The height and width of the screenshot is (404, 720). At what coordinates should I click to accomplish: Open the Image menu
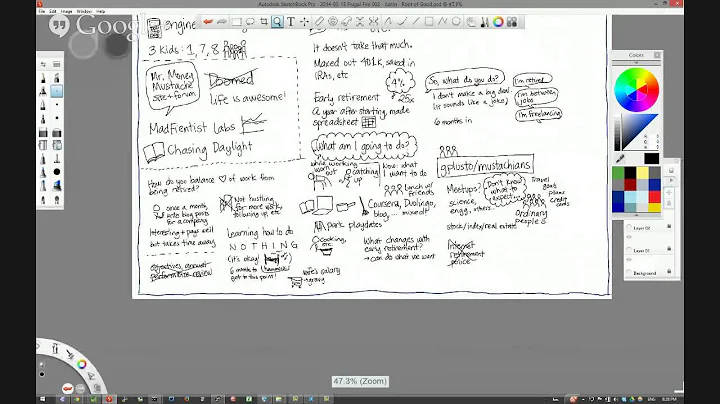pyautogui.click(x=67, y=11)
